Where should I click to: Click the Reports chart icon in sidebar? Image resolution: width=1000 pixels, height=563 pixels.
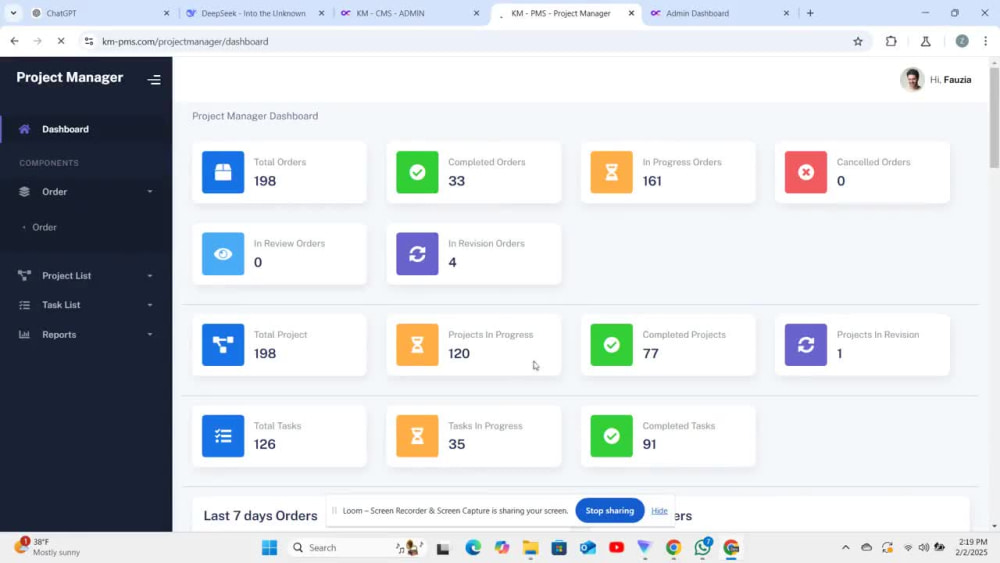[24, 334]
